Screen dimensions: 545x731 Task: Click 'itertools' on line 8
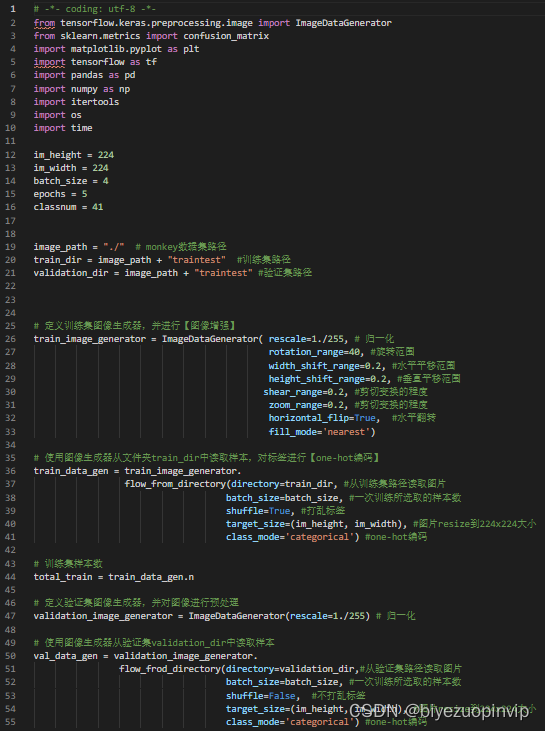point(95,102)
